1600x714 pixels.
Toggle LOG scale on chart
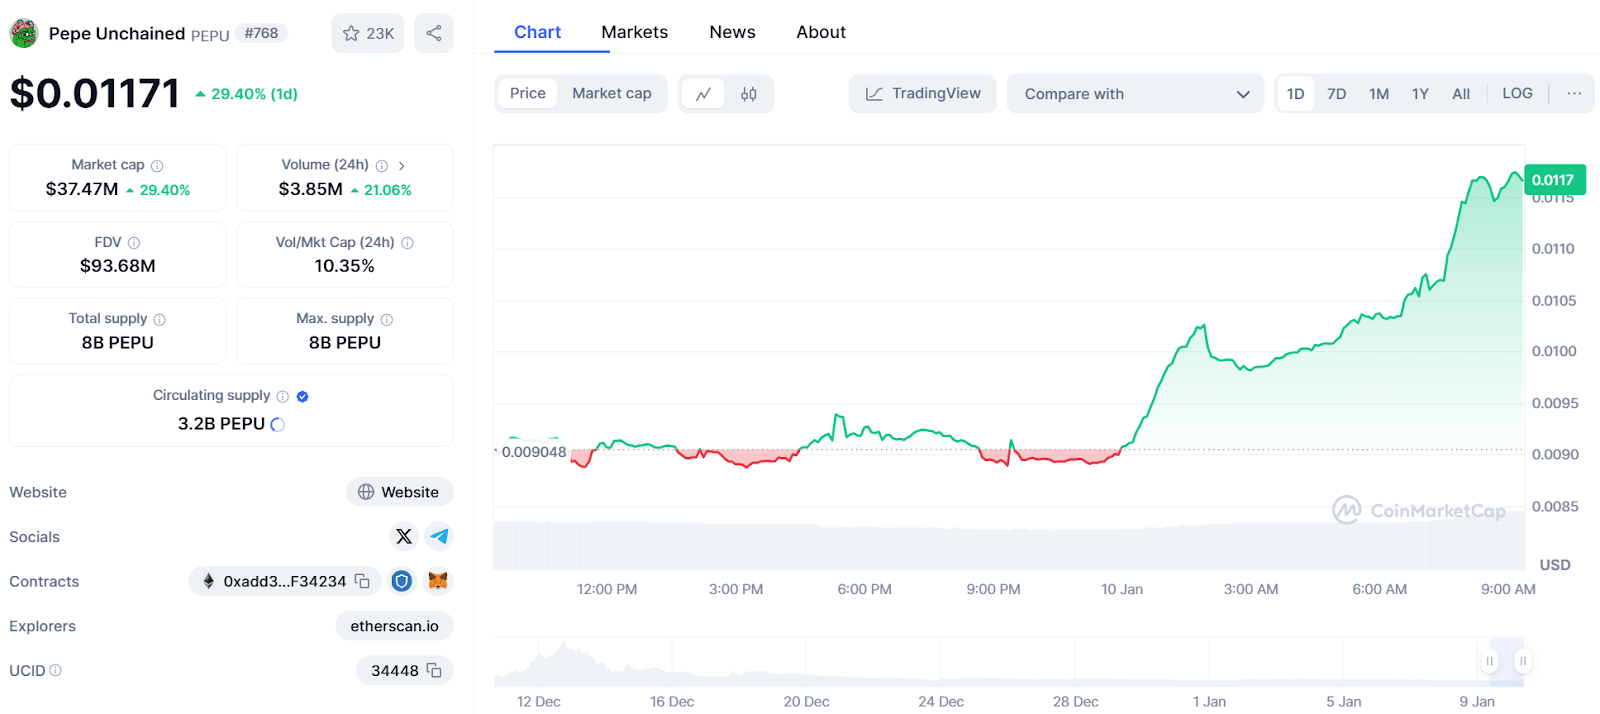[1517, 93]
